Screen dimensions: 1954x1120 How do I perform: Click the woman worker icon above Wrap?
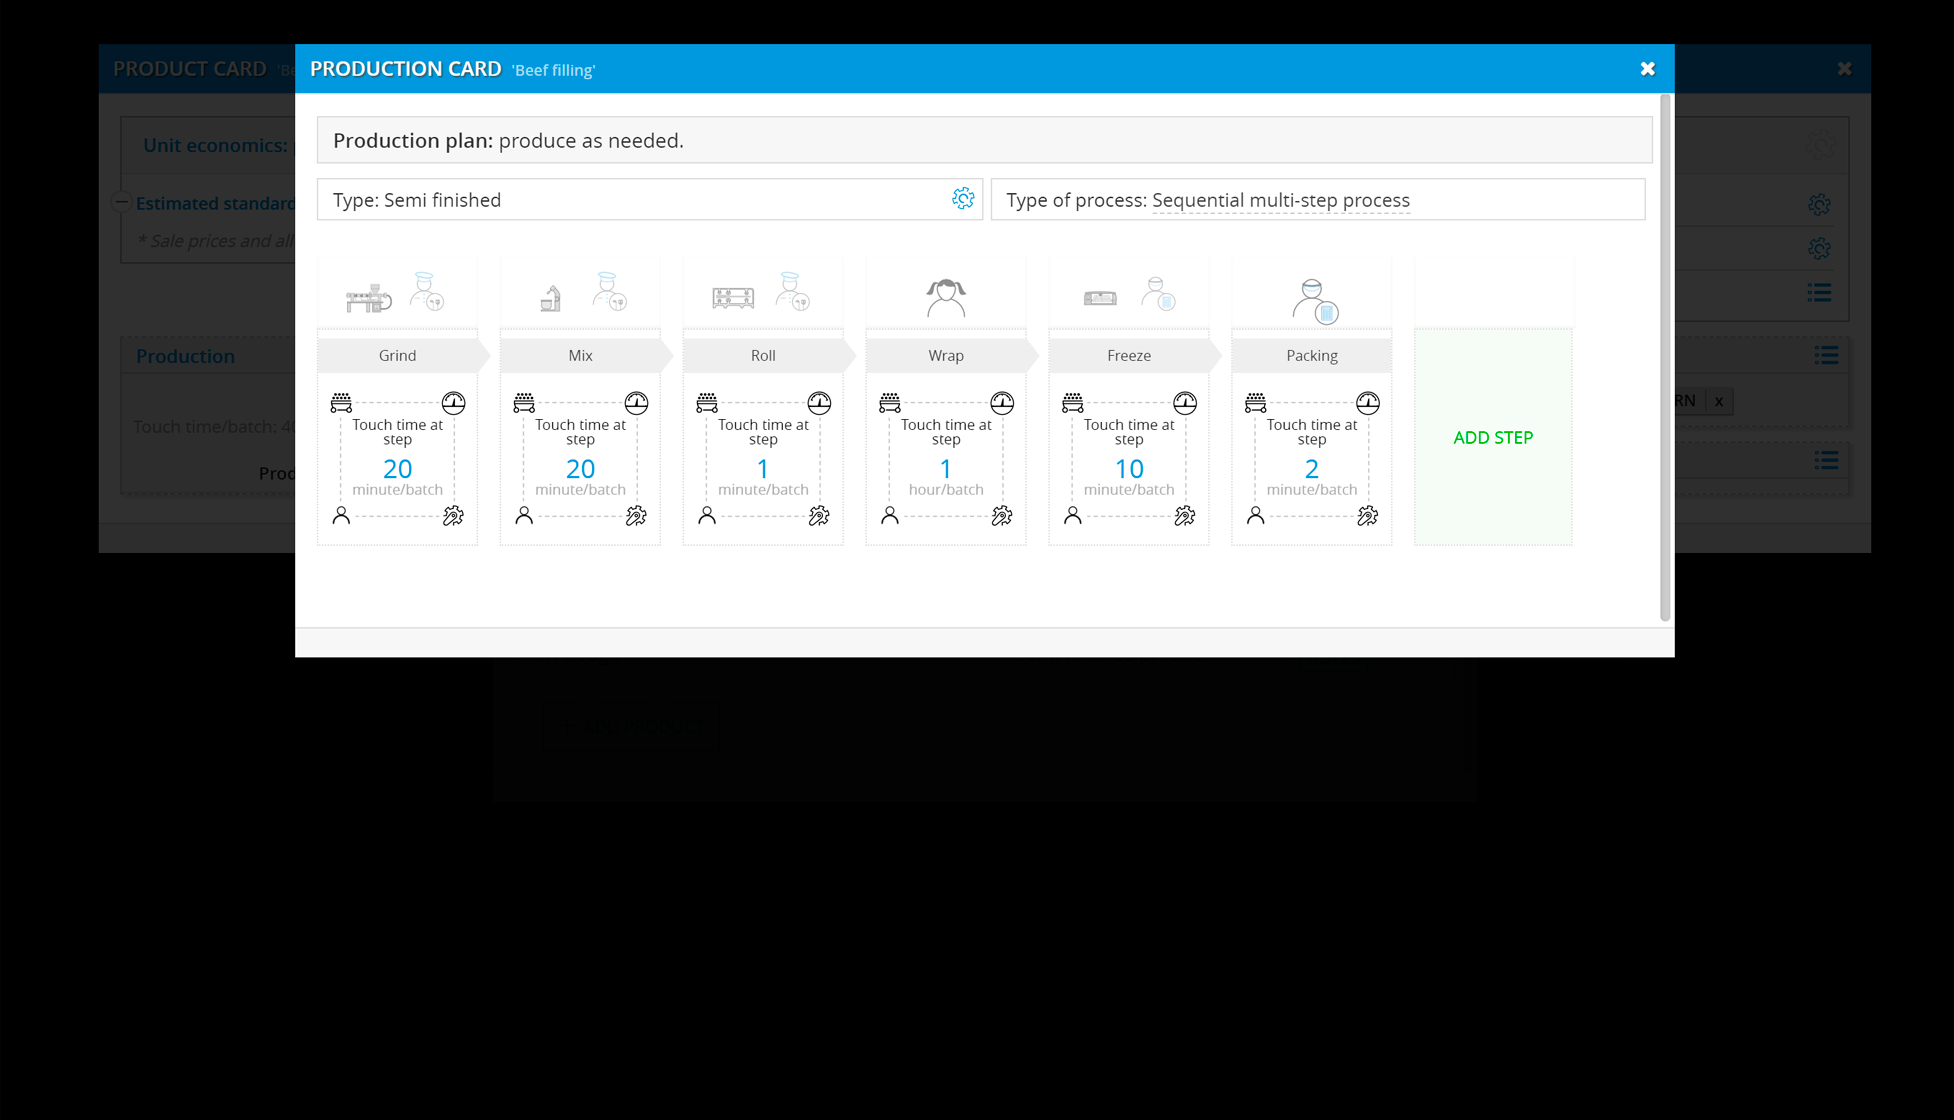946,297
